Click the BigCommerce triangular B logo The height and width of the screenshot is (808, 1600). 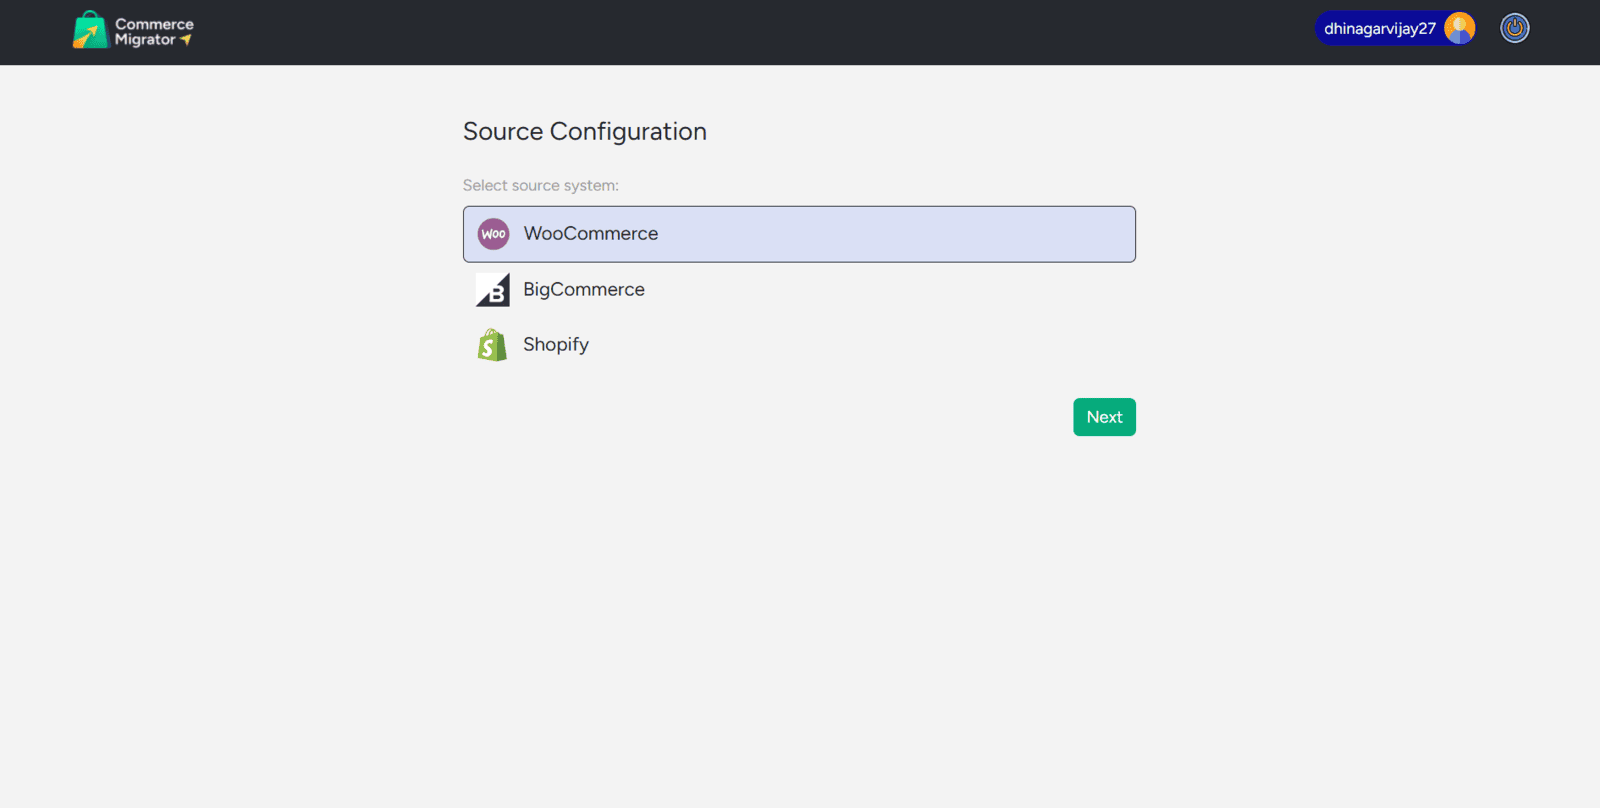pyautogui.click(x=493, y=290)
